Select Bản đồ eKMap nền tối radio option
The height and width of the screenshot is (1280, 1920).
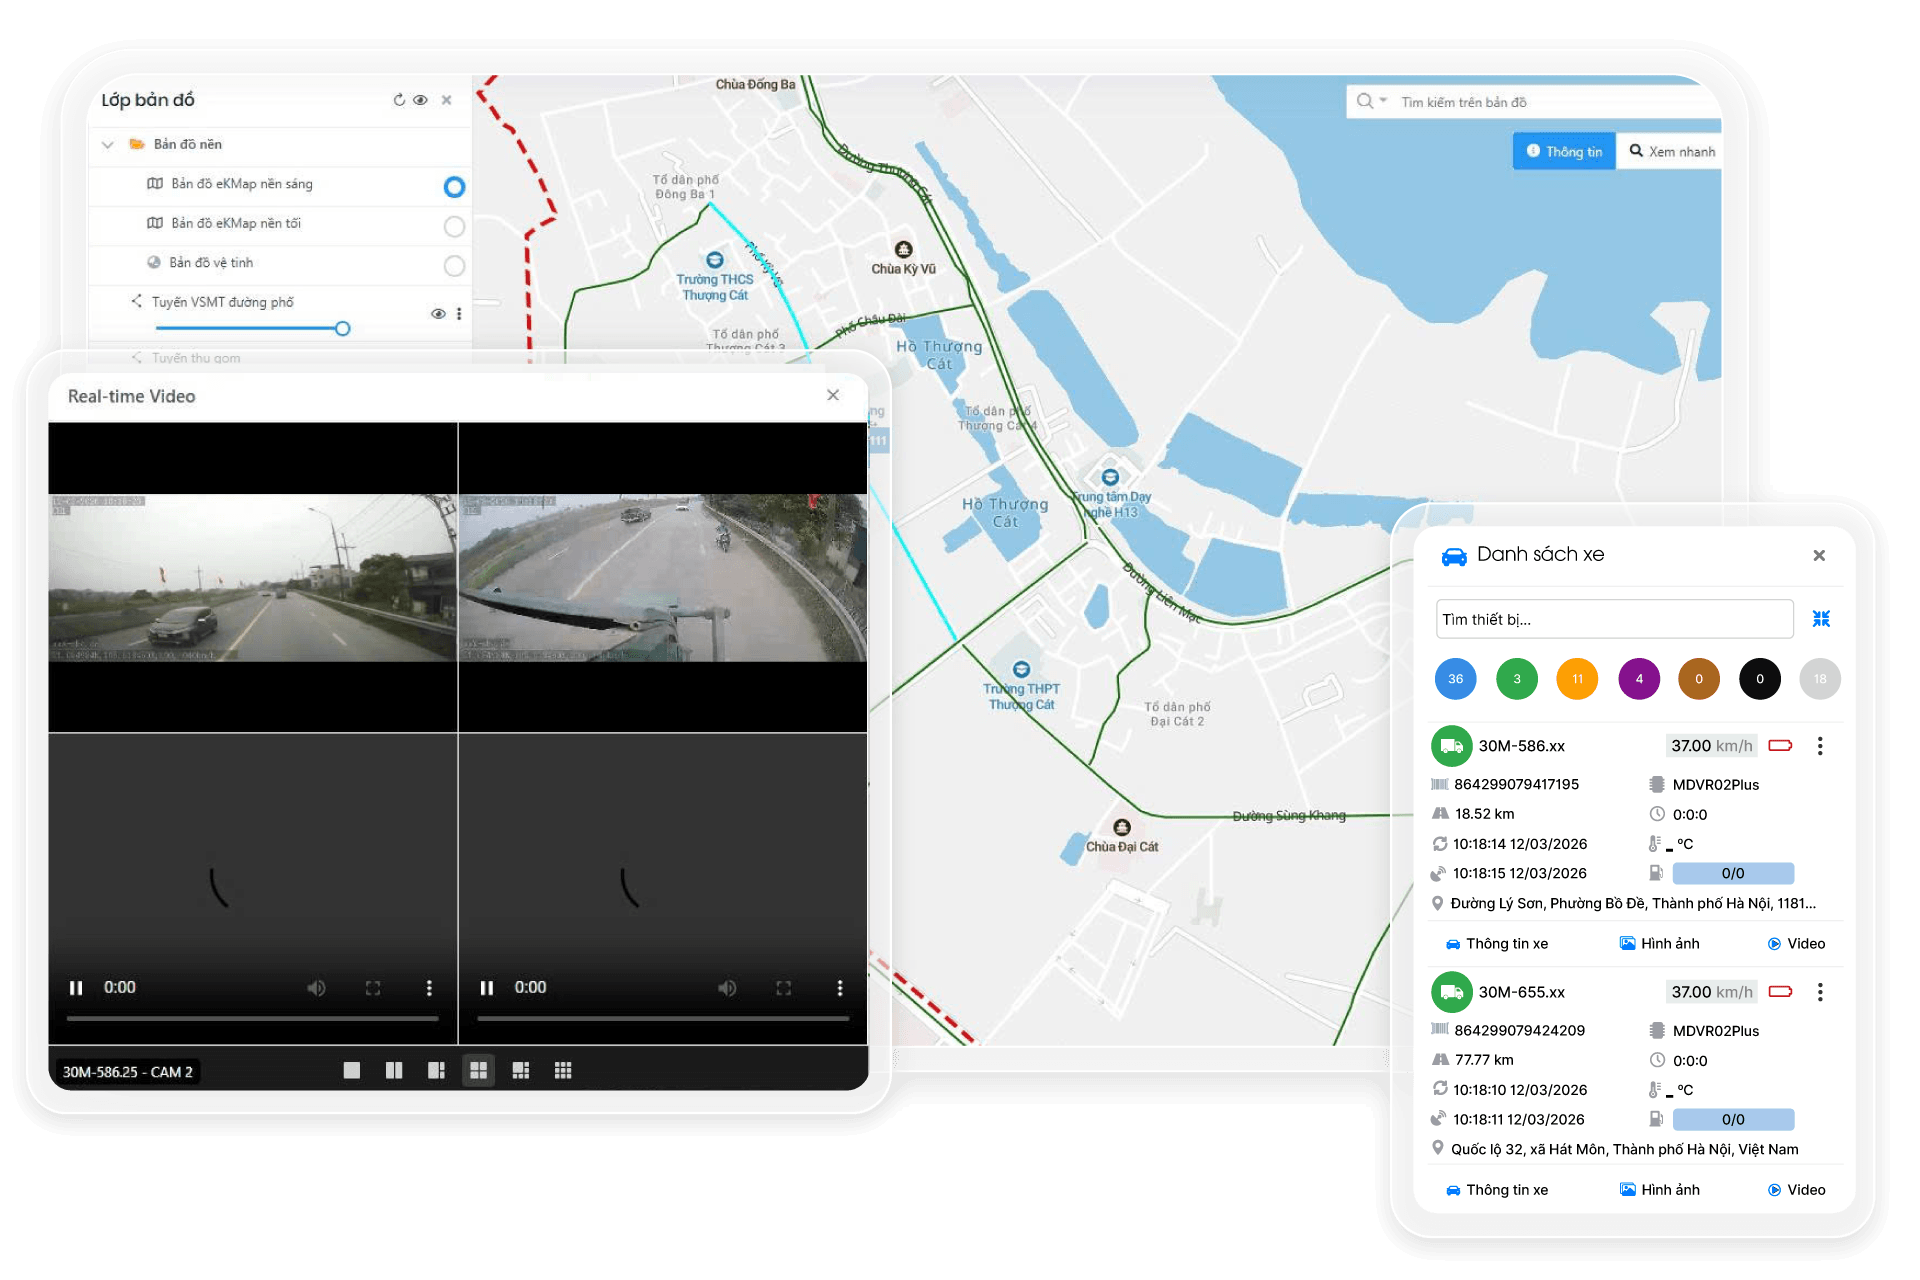[454, 227]
